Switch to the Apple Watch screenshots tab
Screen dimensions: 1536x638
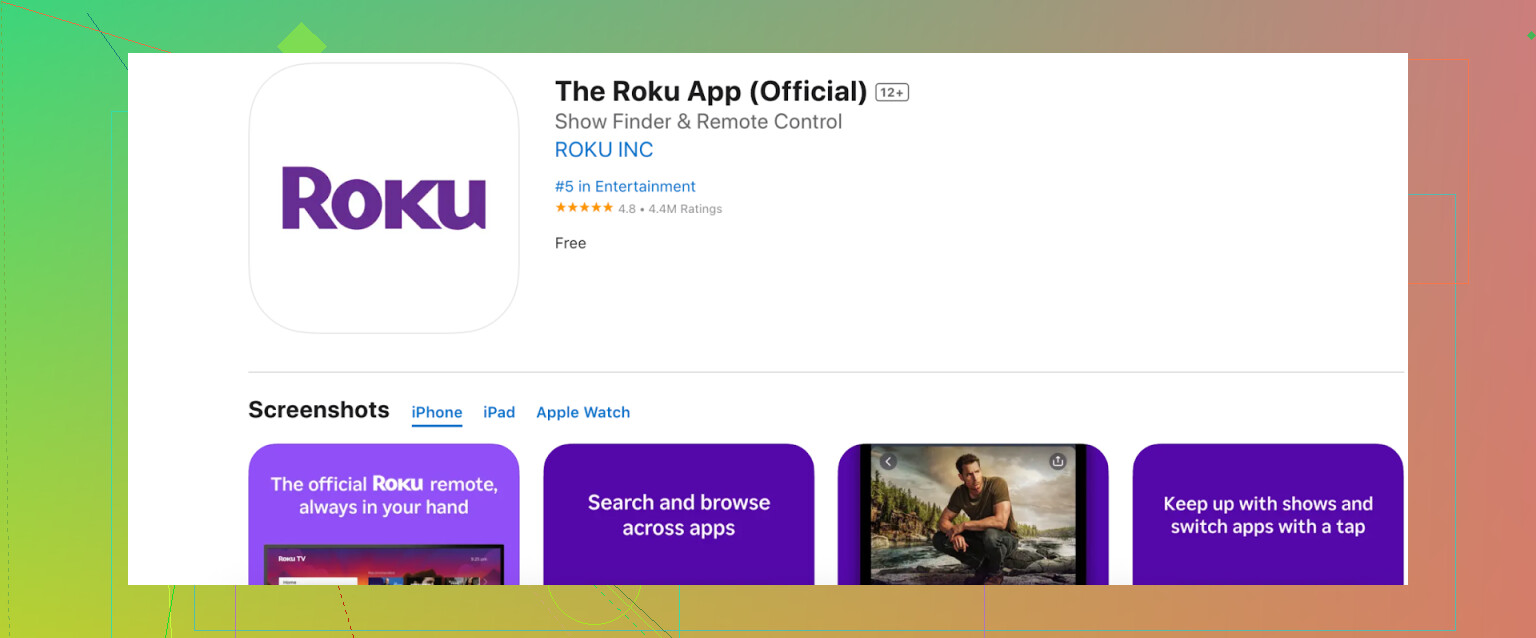click(x=583, y=412)
